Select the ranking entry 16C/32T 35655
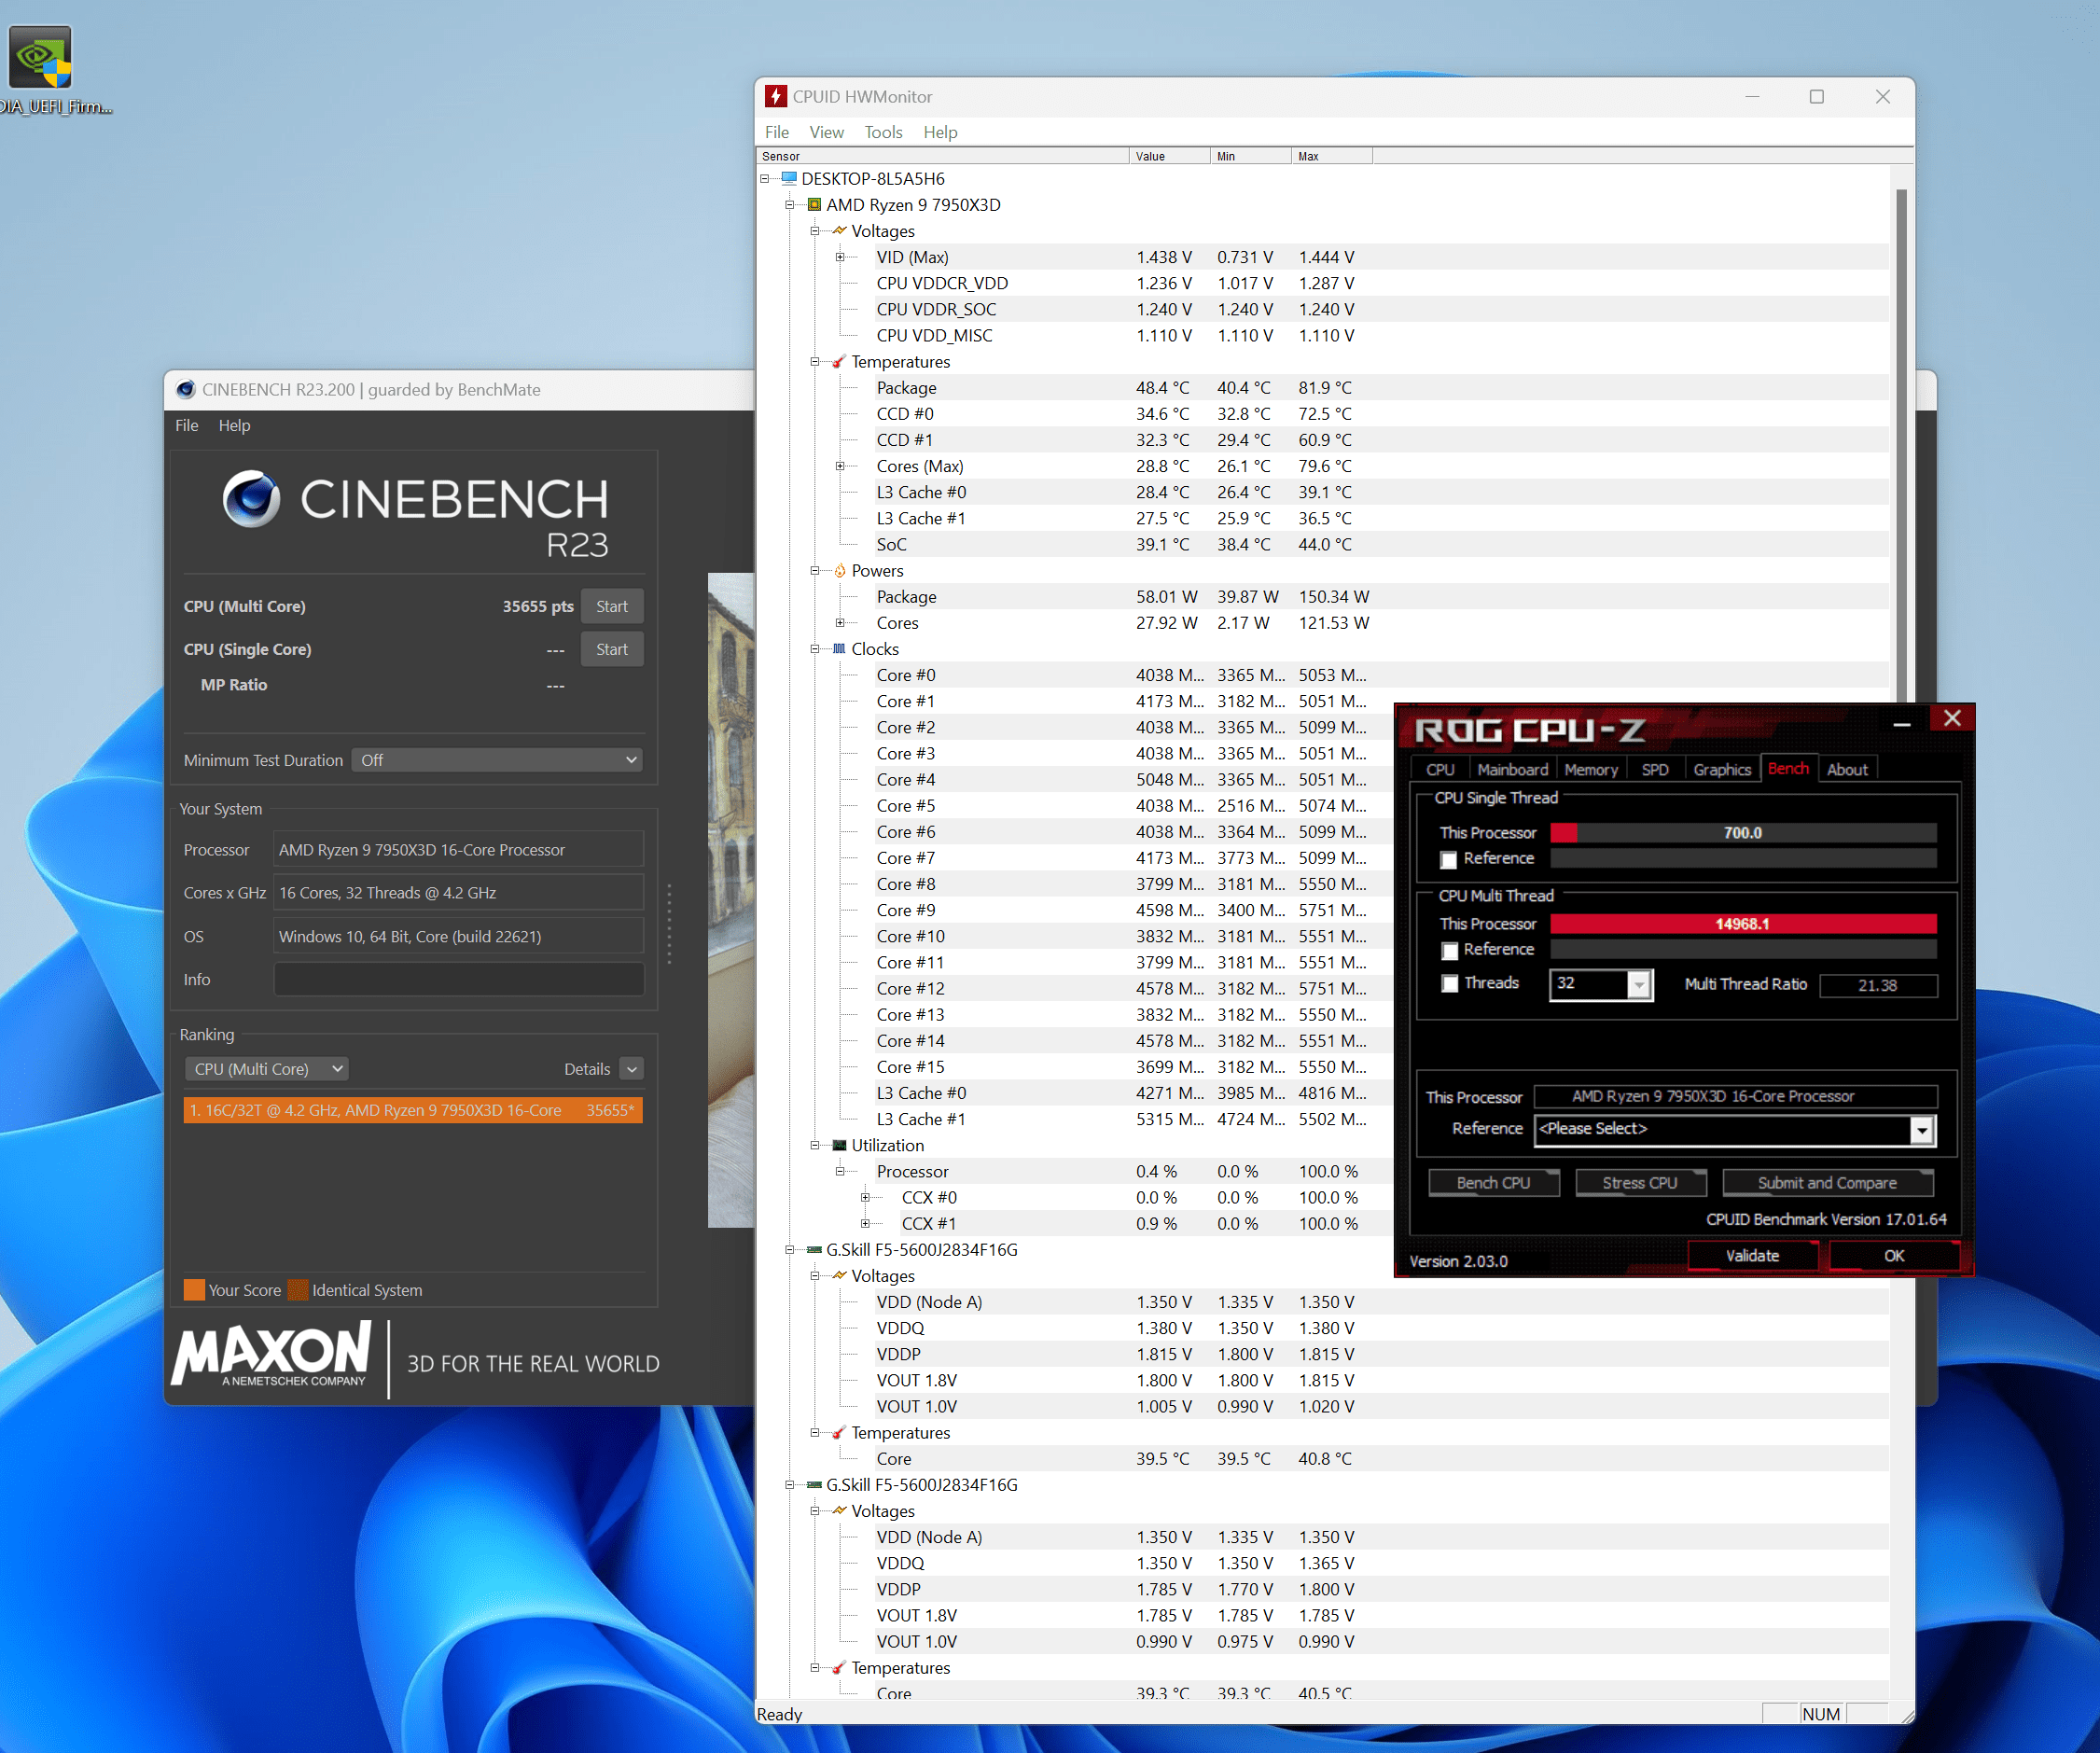 click(413, 1110)
